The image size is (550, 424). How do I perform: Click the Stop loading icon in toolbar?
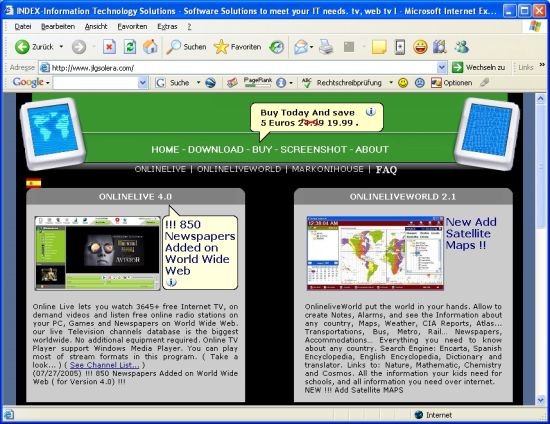[109, 47]
